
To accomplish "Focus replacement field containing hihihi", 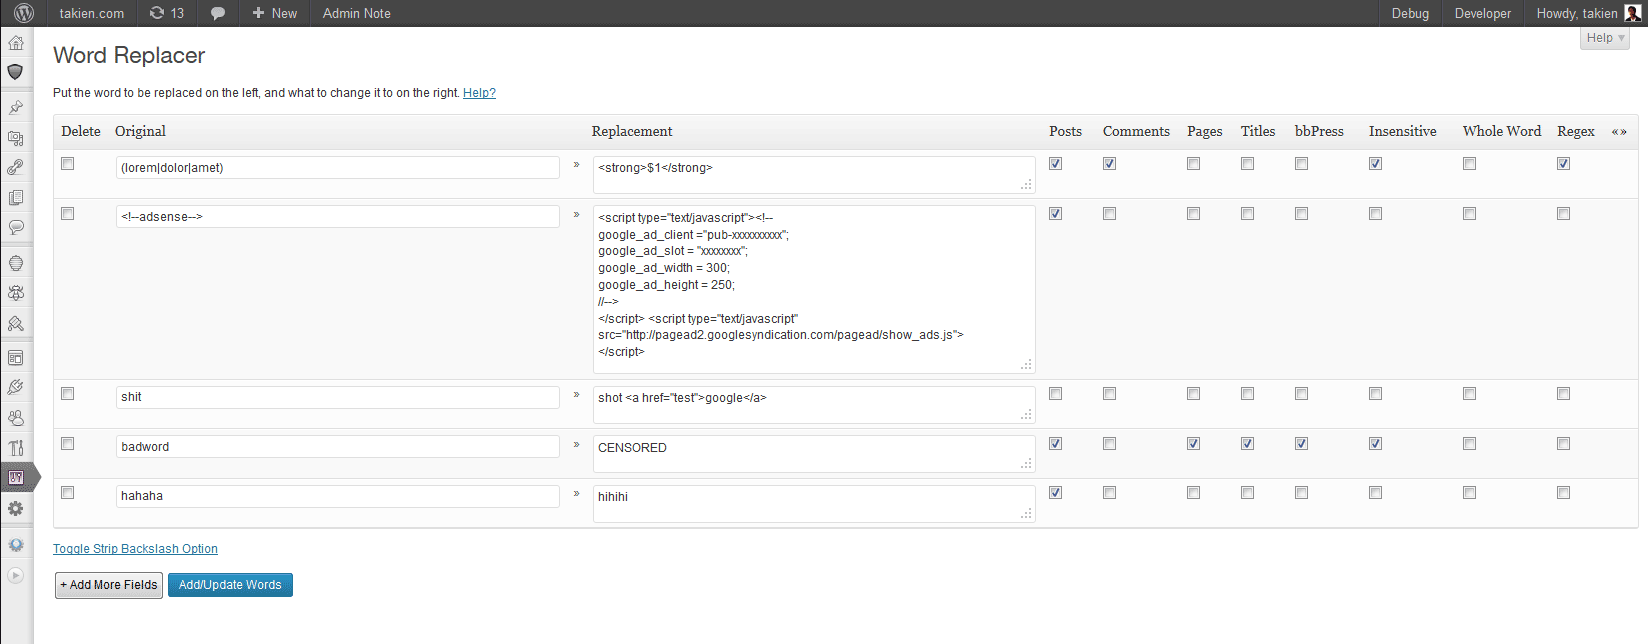I will click(814, 503).
